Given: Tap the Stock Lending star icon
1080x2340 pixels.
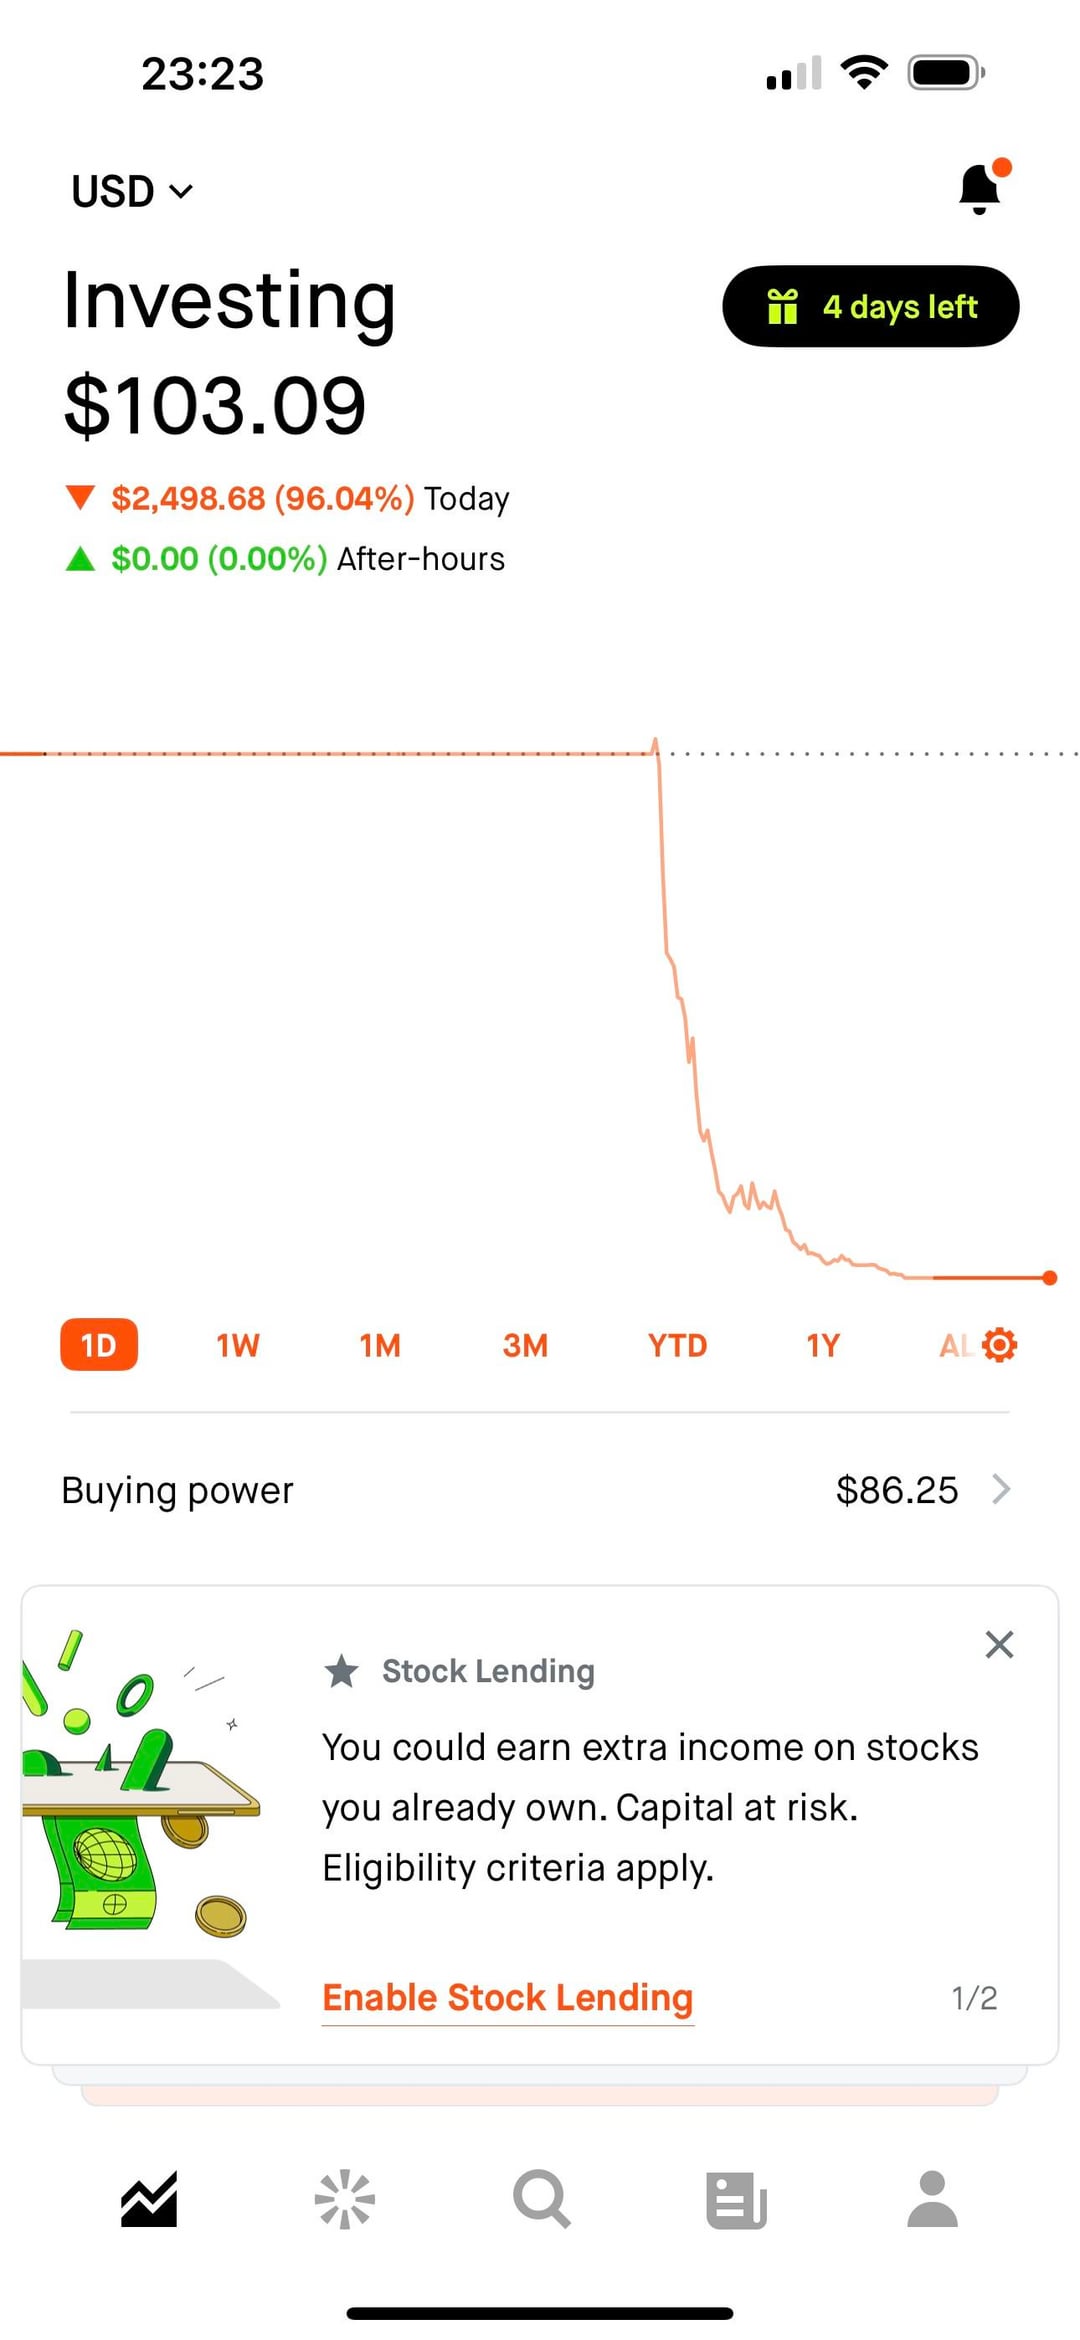Looking at the screenshot, I should click(x=342, y=1671).
